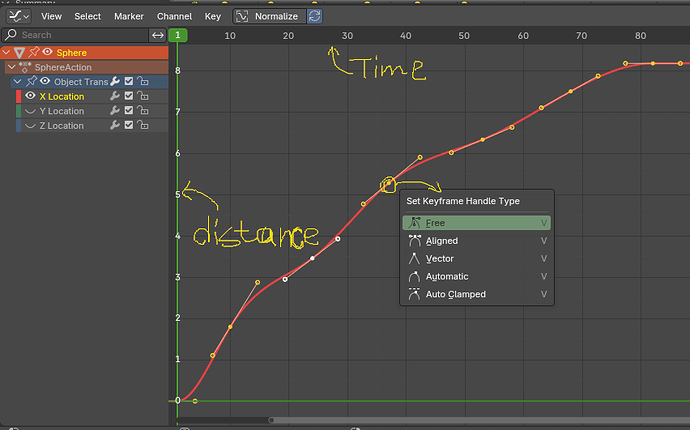Screen dimensions: 690x430
Task: Toggle Z Location lock icon
Action: (x=143, y=125)
